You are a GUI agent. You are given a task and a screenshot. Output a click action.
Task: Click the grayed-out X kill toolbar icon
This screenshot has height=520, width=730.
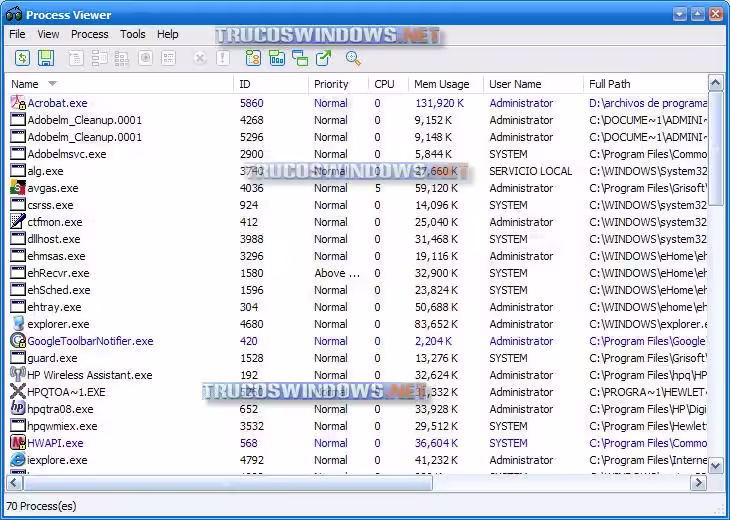point(200,58)
